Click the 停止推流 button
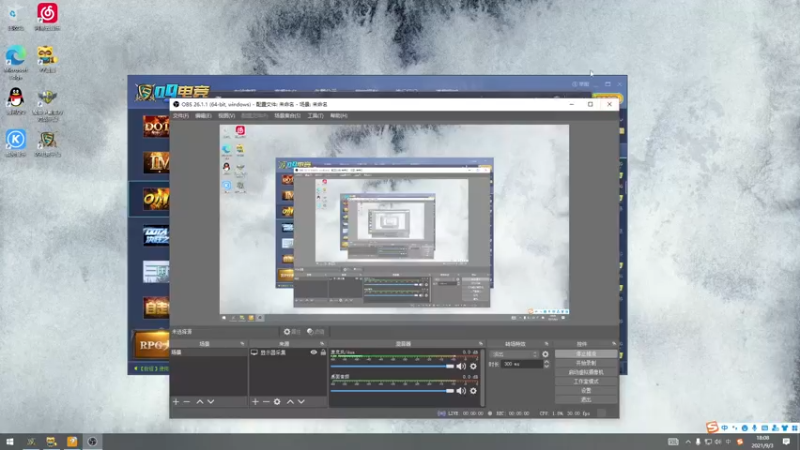The width and height of the screenshot is (800, 450). click(x=586, y=354)
